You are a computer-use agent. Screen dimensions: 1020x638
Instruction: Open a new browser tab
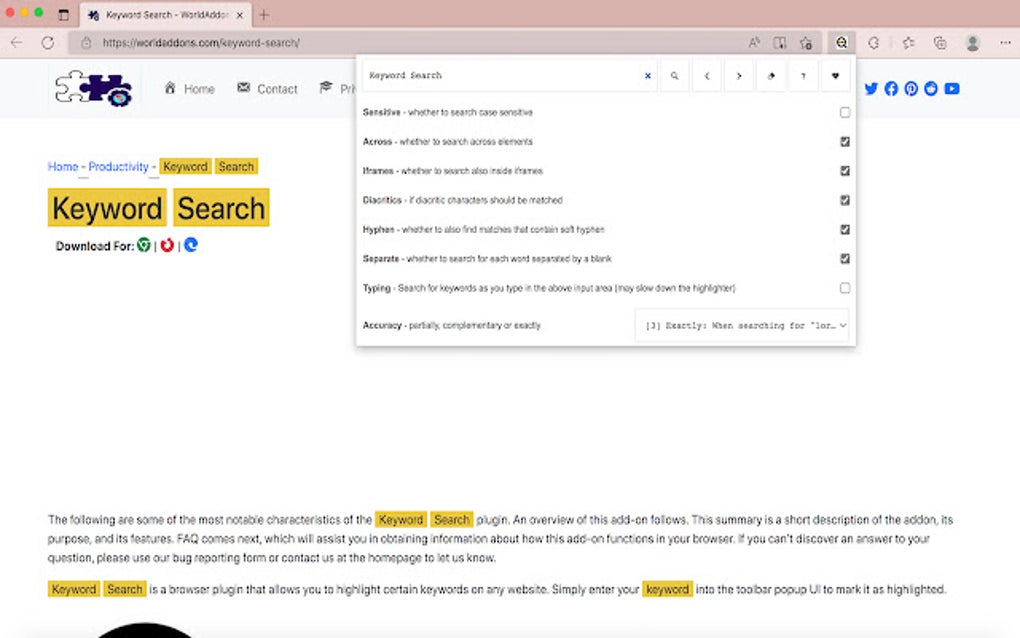coord(264,15)
